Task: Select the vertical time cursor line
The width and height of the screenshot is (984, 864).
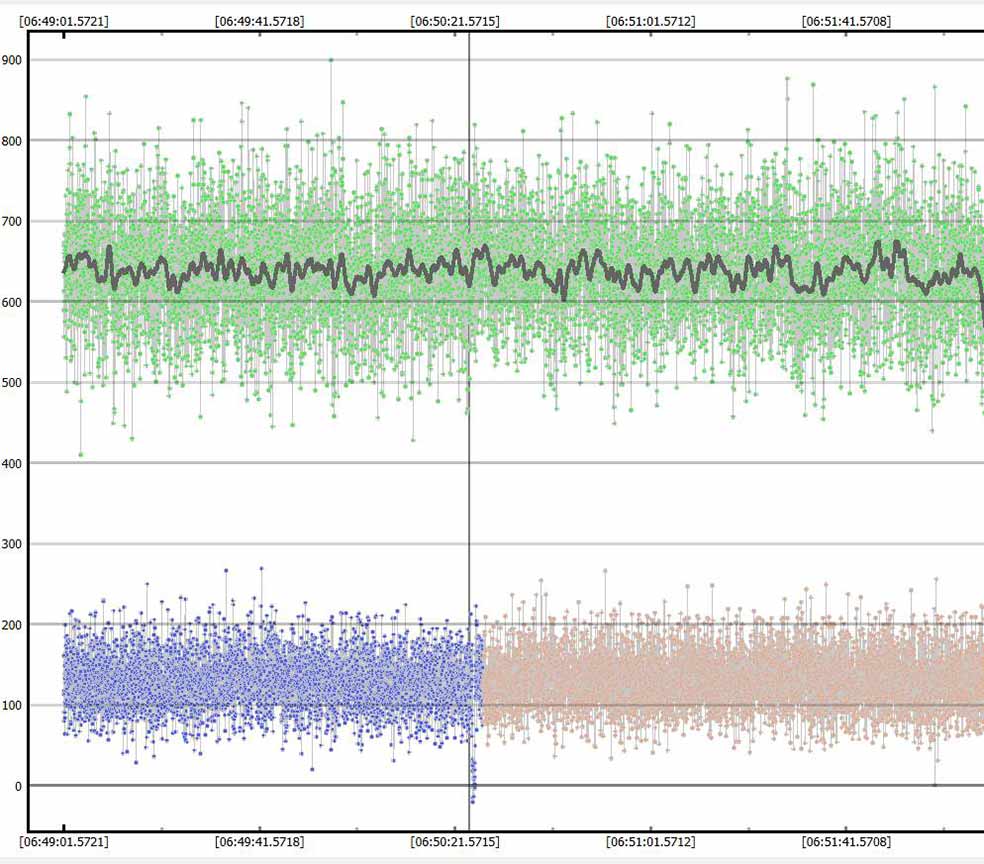Action: (x=469, y=432)
